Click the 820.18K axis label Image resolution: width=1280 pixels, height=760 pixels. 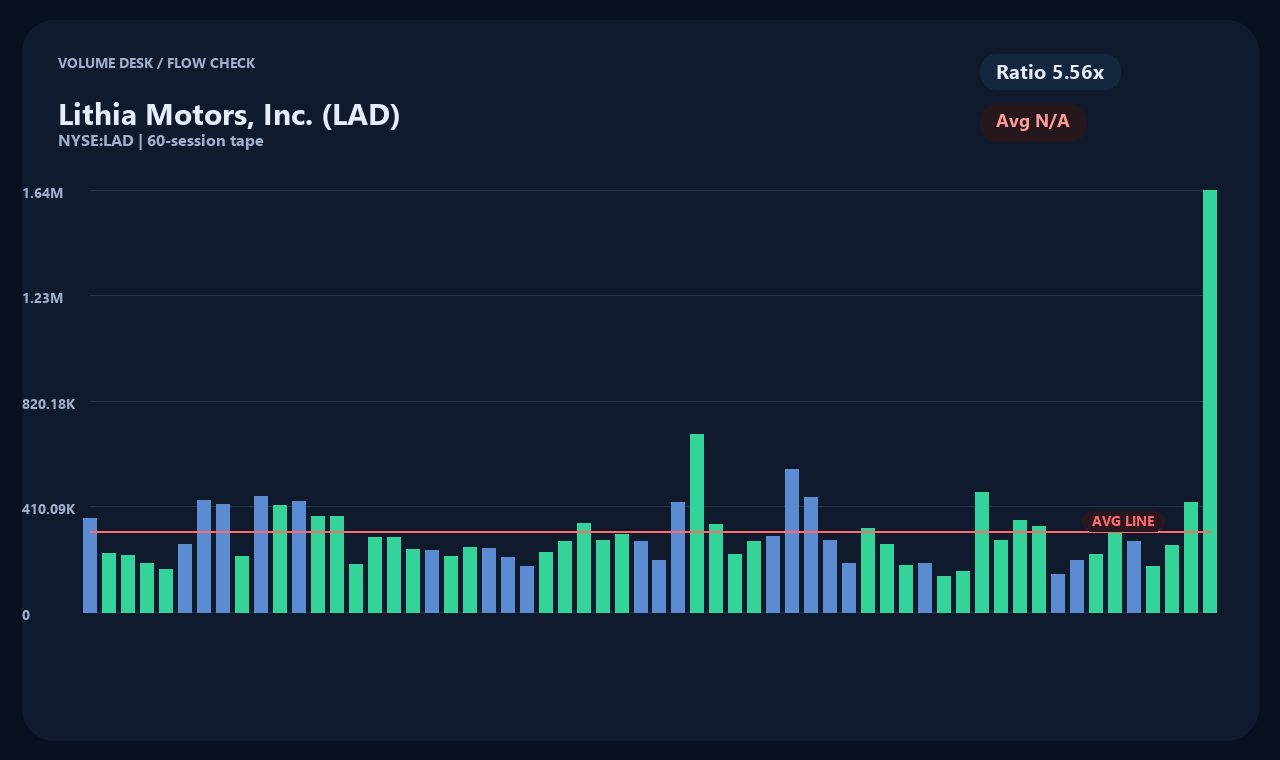tap(49, 404)
